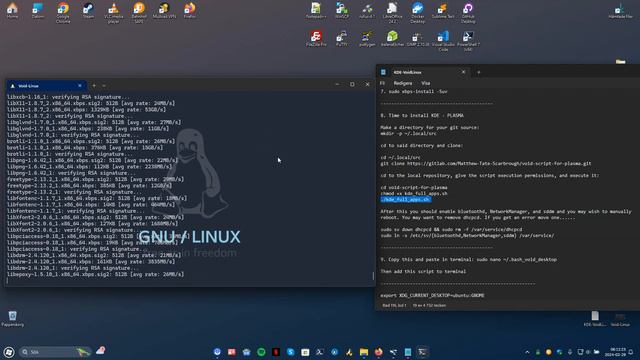Open the Visa menu in Notepad
640x360 pixels.
click(x=425, y=83)
